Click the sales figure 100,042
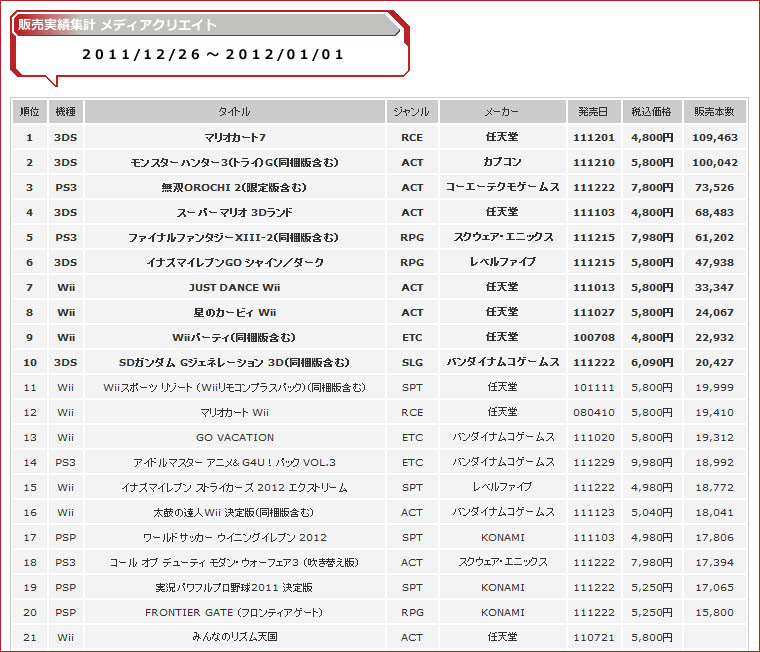Screen dimensions: 760x652 [x=714, y=162]
